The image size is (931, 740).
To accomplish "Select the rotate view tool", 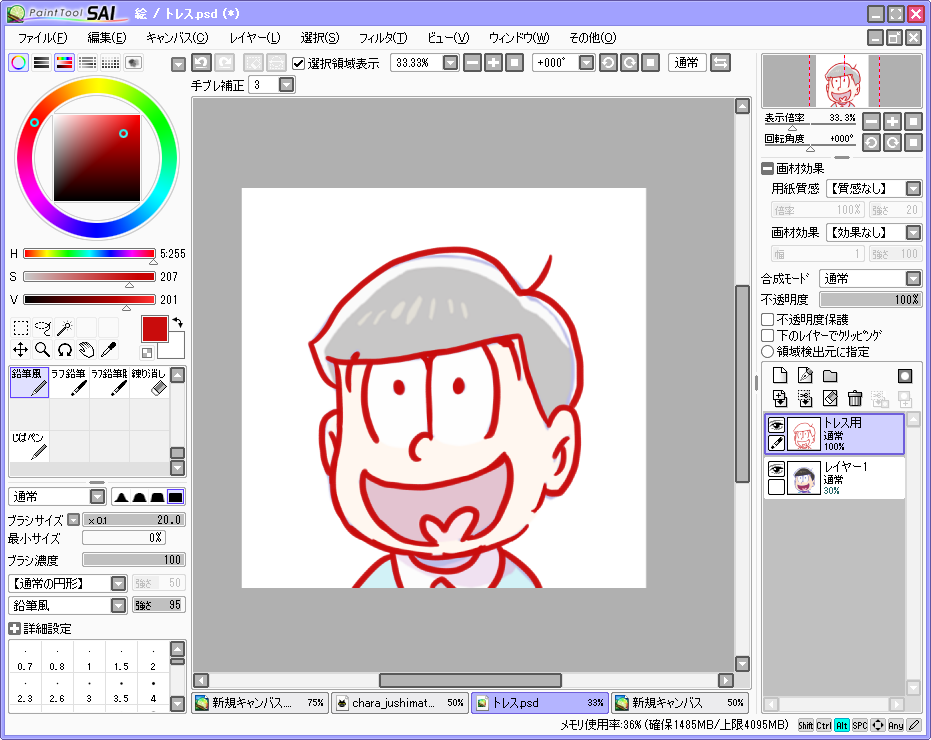I will 65,350.
